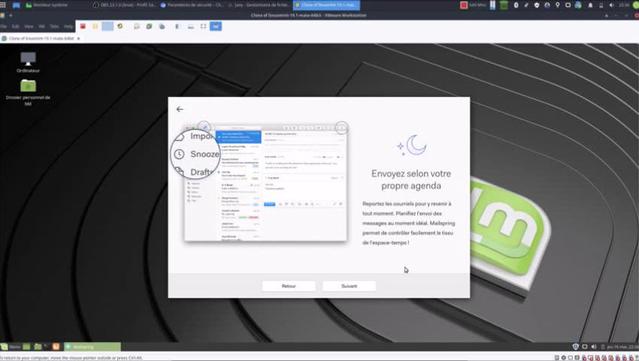The height and width of the screenshot is (361, 639).
Task: Open the Dossier personnel desktop folder
Action: click(x=28, y=92)
